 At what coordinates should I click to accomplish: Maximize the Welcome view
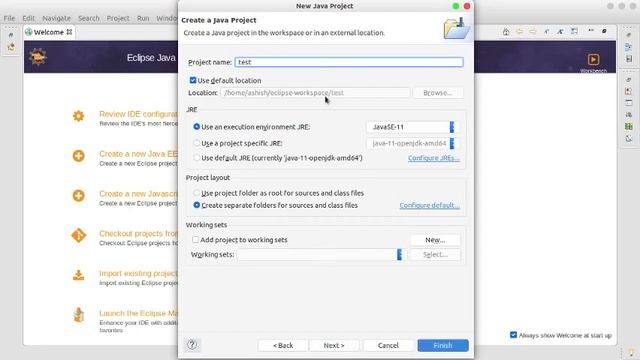click(x=604, y=31)
